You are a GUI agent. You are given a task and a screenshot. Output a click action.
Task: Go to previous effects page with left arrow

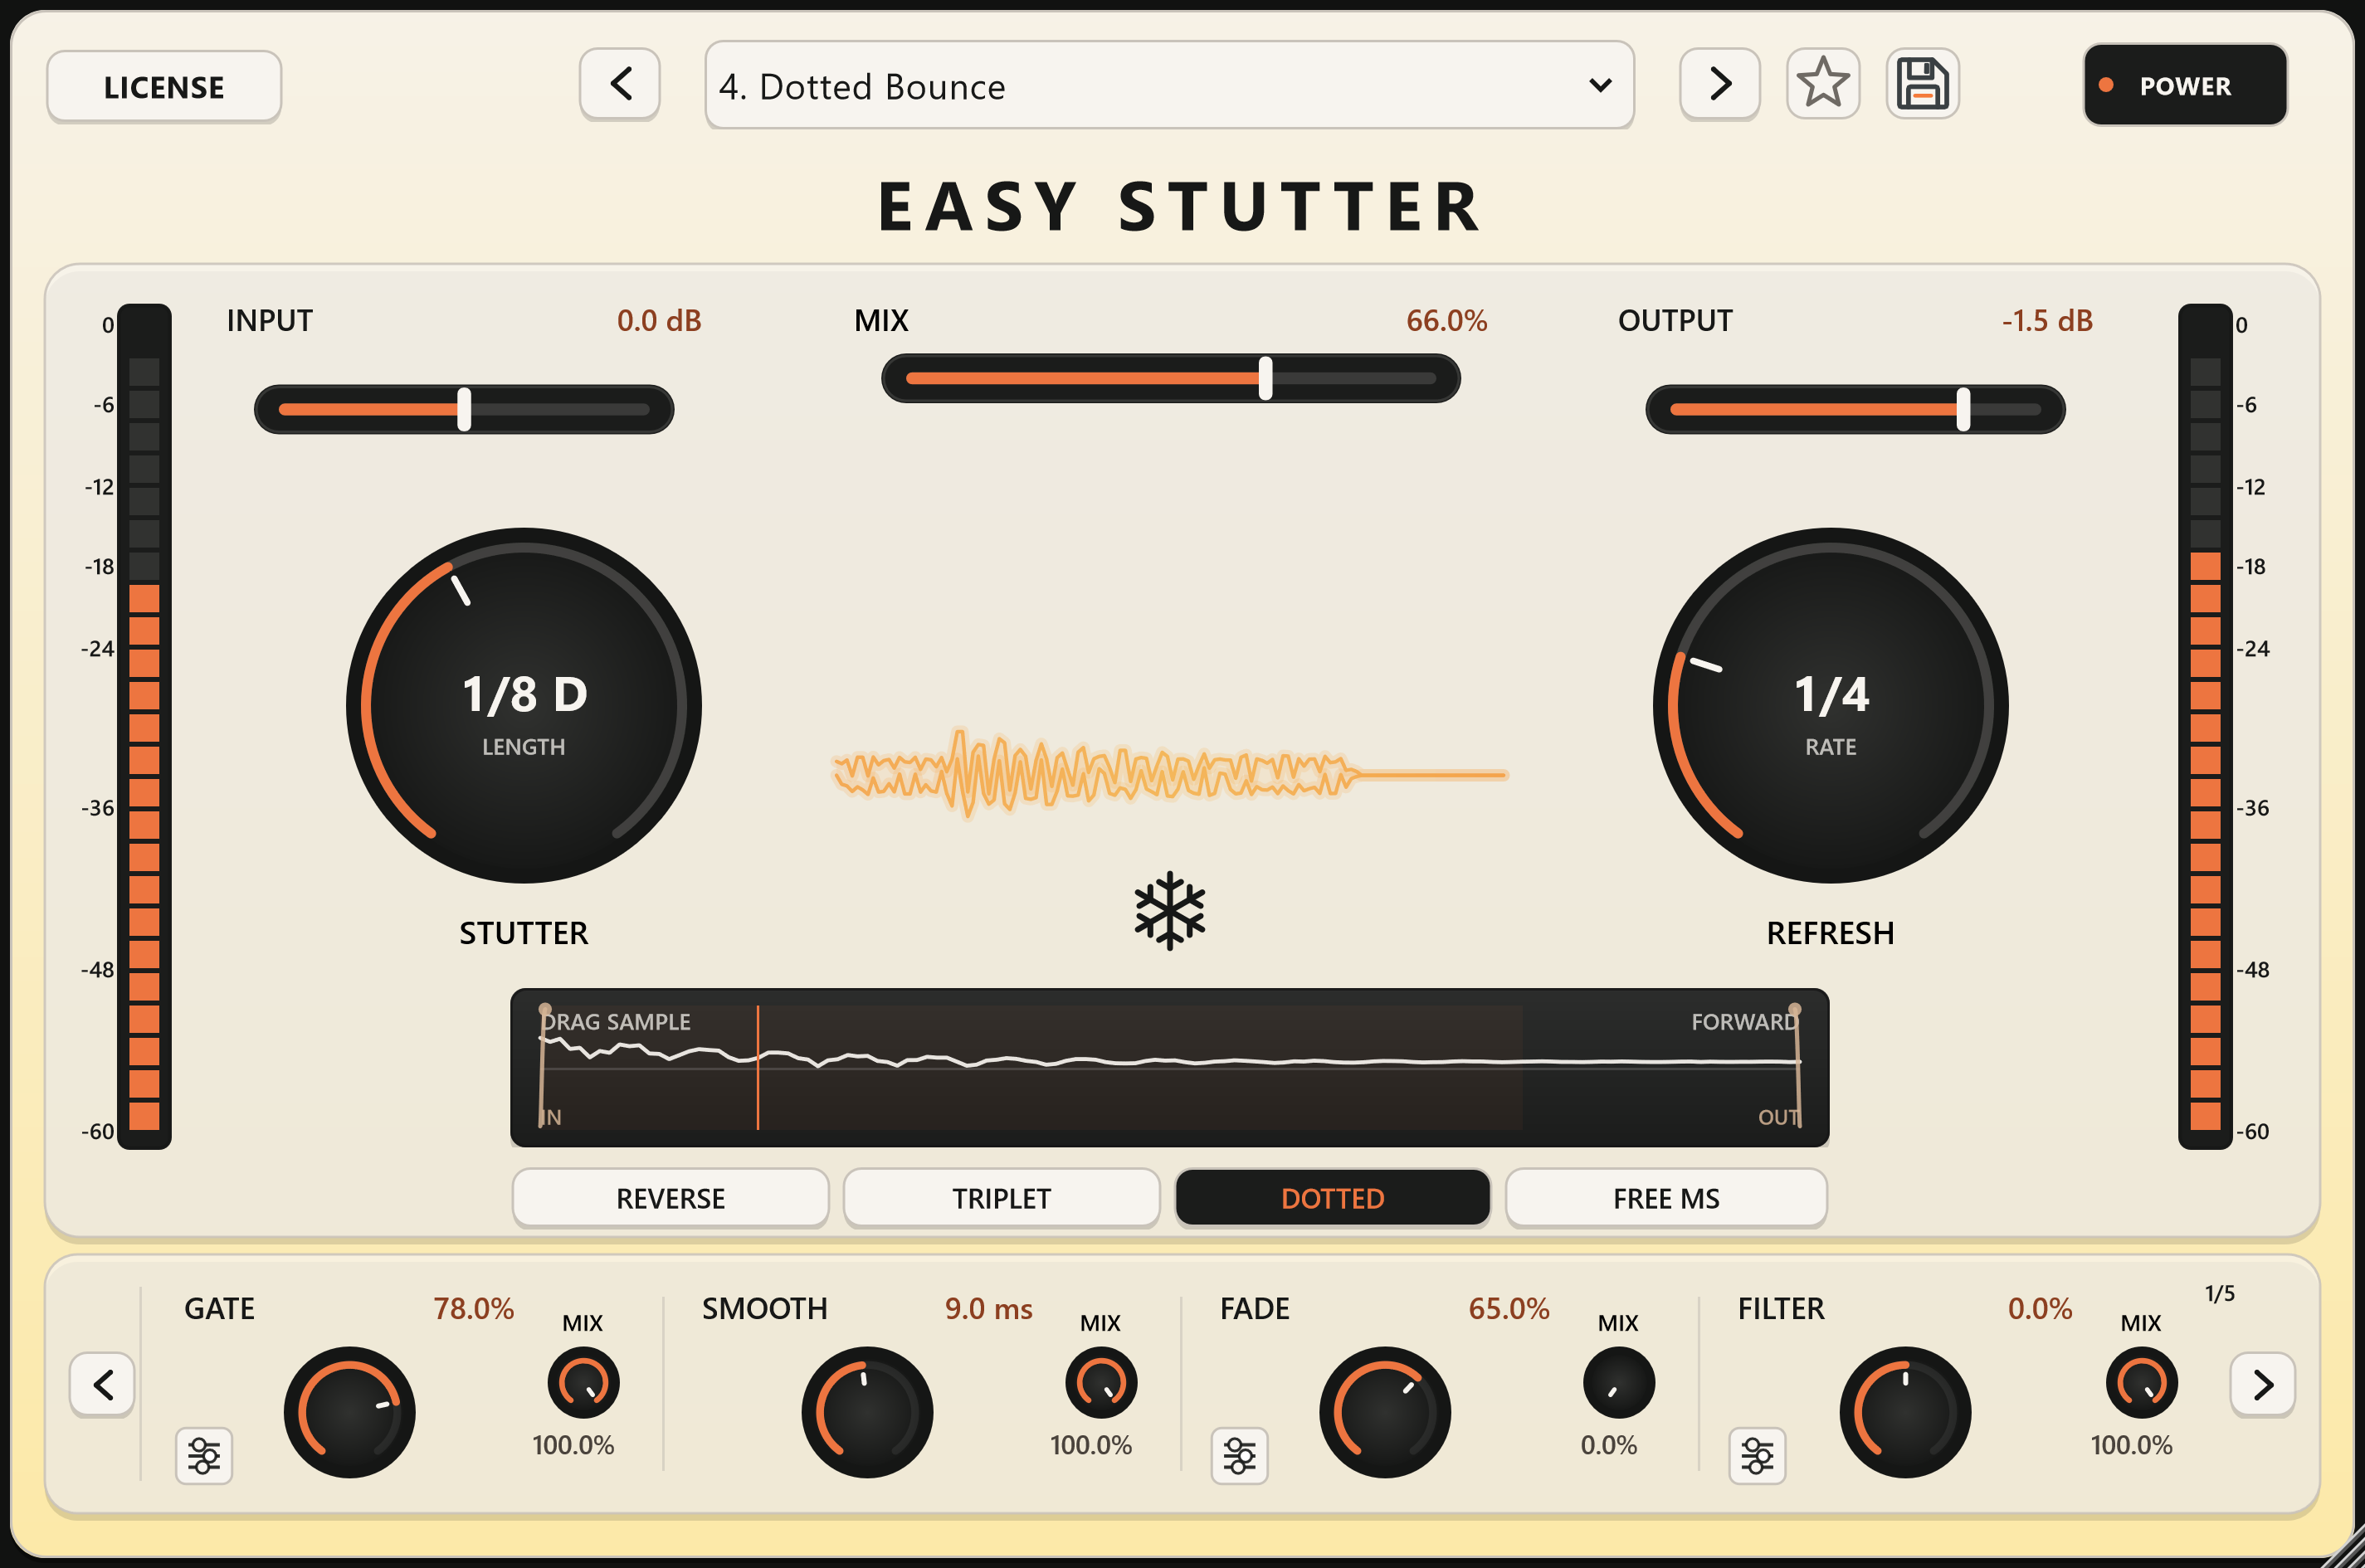(x=102, y=1385)
